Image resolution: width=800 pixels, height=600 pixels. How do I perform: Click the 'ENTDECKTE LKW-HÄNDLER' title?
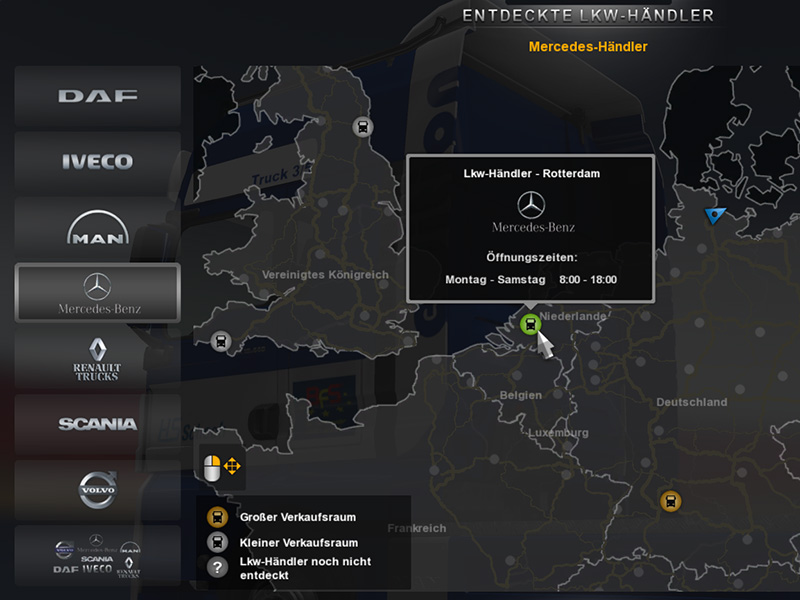coord(588,16)
